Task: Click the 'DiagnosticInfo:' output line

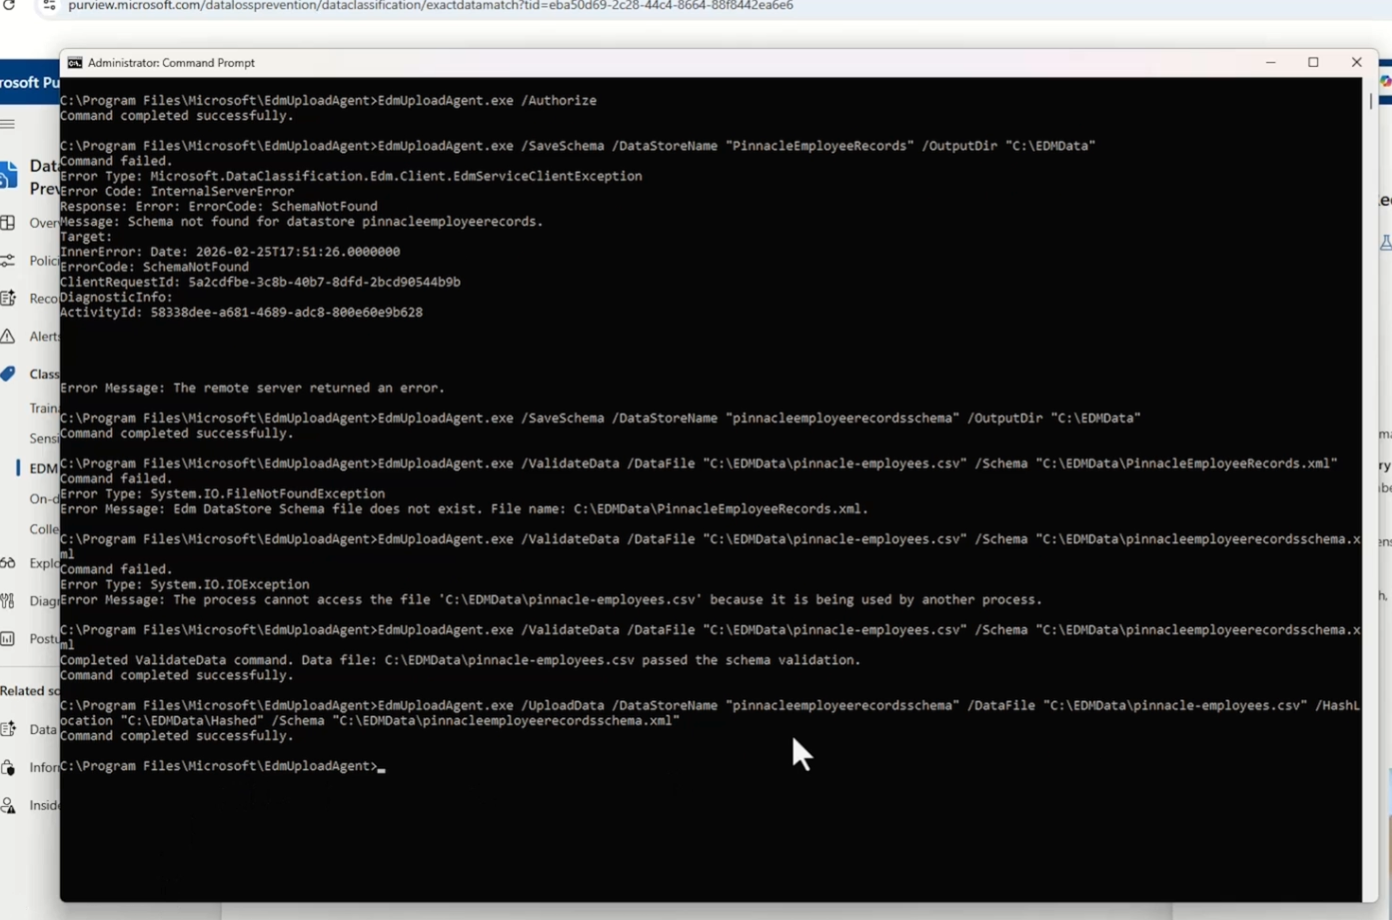Action: (116, 297)
